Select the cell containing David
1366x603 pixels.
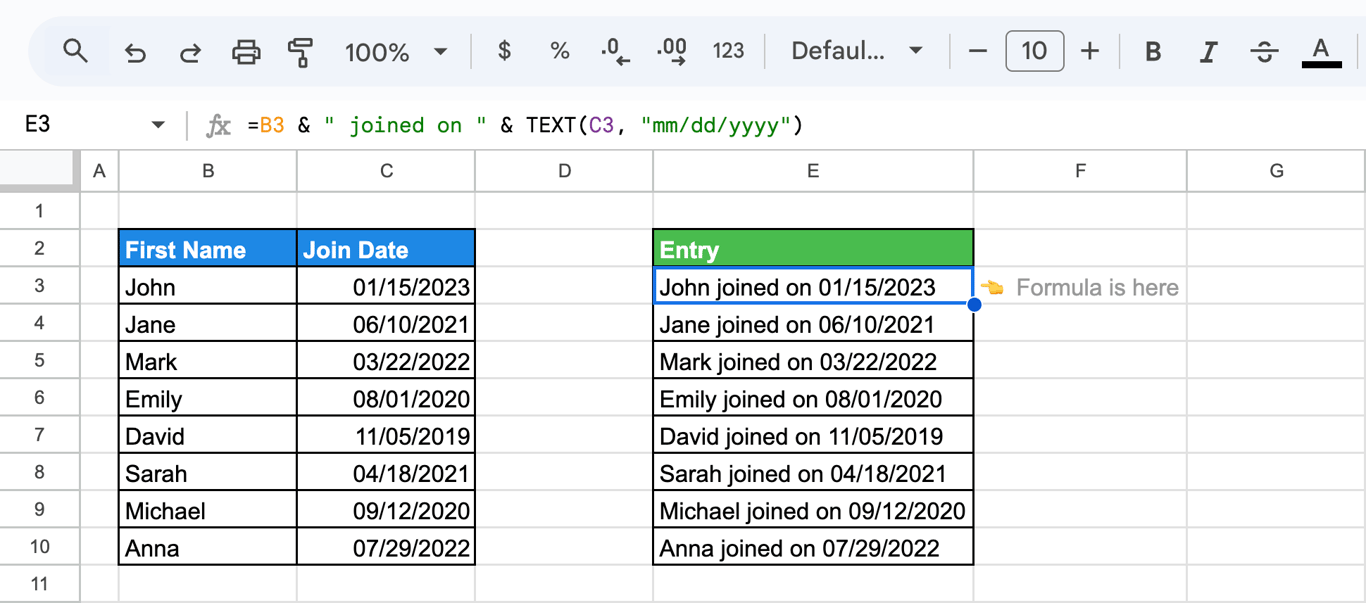click(x=208, y=436)
